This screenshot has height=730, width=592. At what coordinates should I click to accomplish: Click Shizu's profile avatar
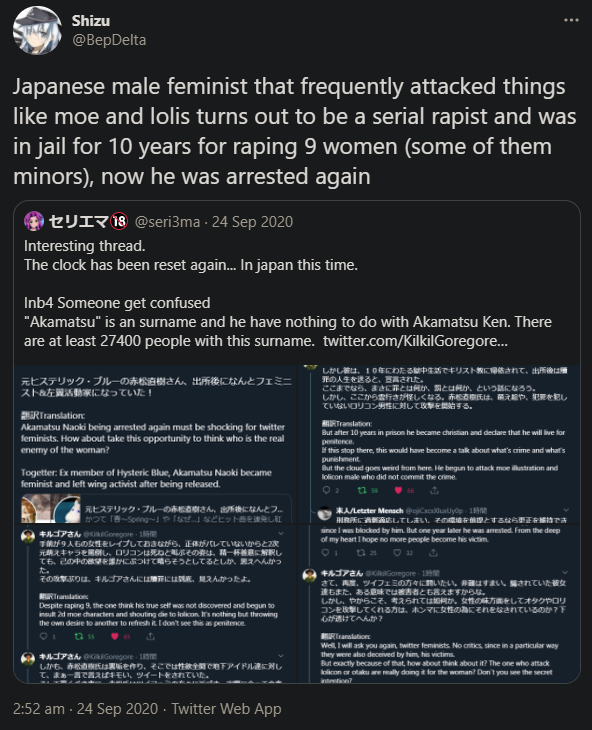click(x=37, y=31)
